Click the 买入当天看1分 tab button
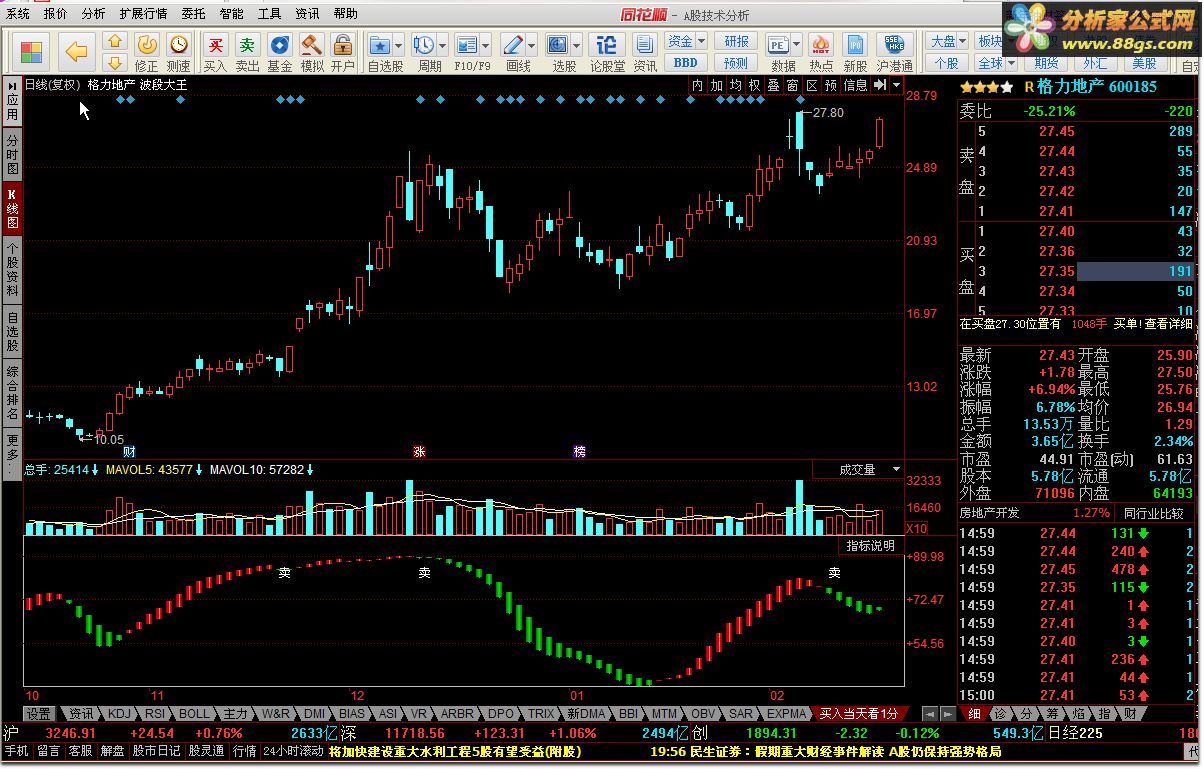The image size is (1204, 769). [x=858, y=714]
